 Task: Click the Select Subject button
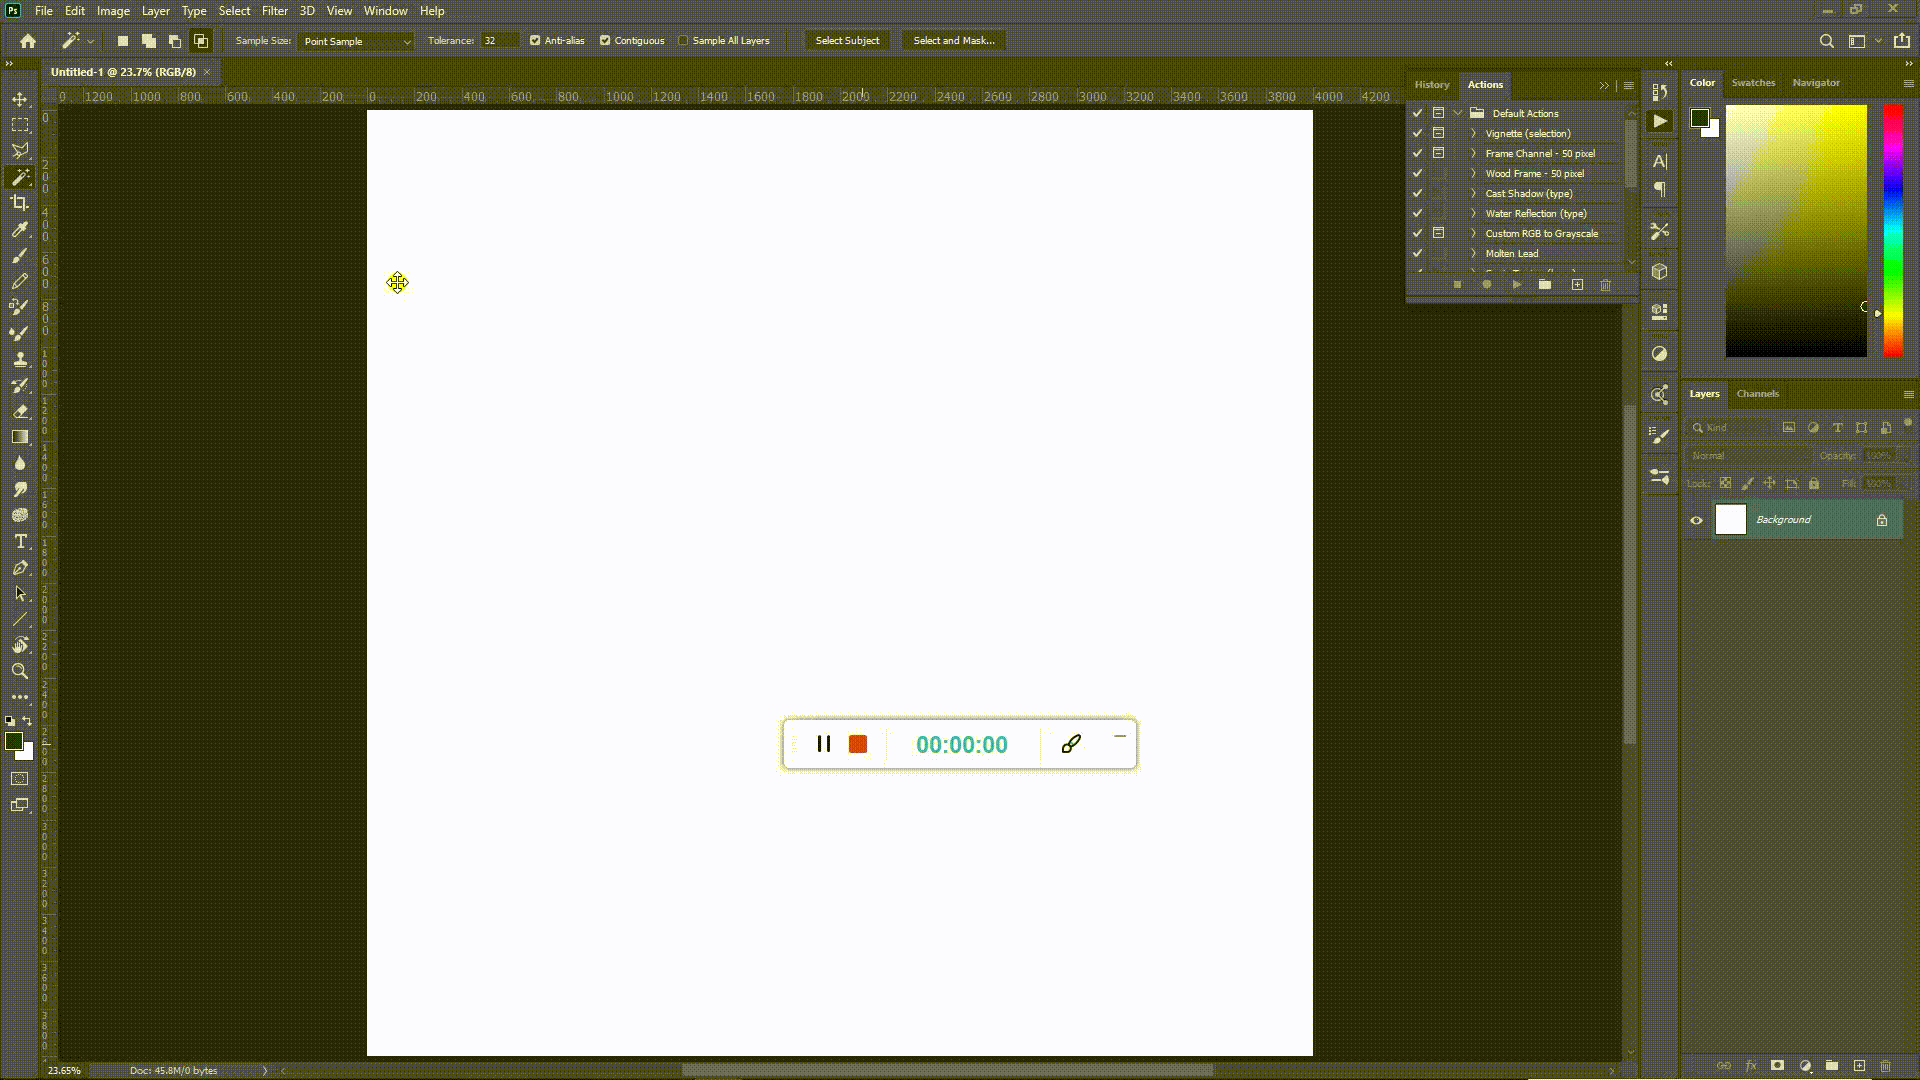(x=847, y=41)
